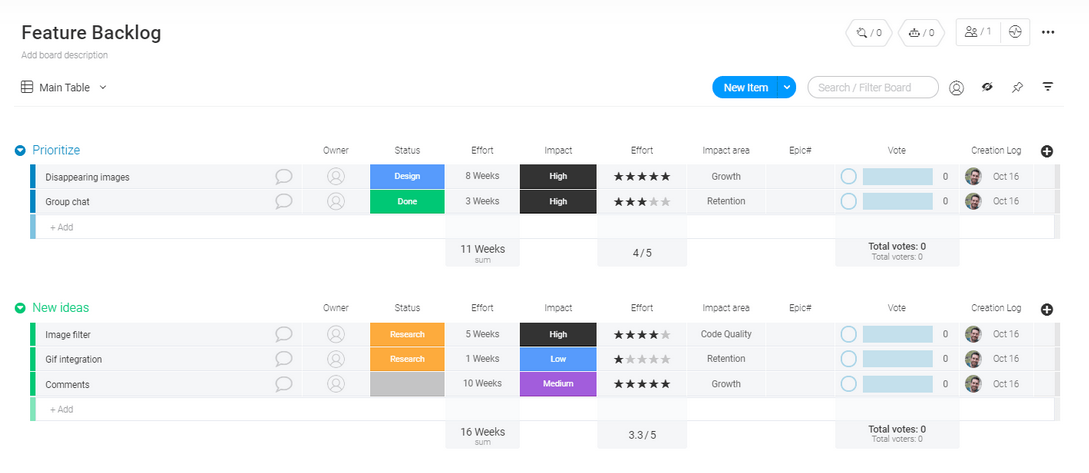The height and width of the screenshot is (473, 1089).
Task: Click the Main Table grid icon
Action: [x=27, y=87]
